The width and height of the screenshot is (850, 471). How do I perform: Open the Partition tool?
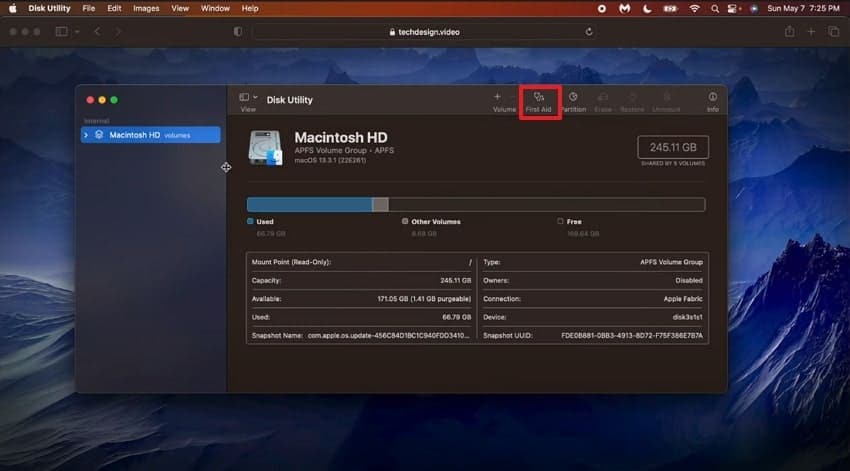click(573, 101)
